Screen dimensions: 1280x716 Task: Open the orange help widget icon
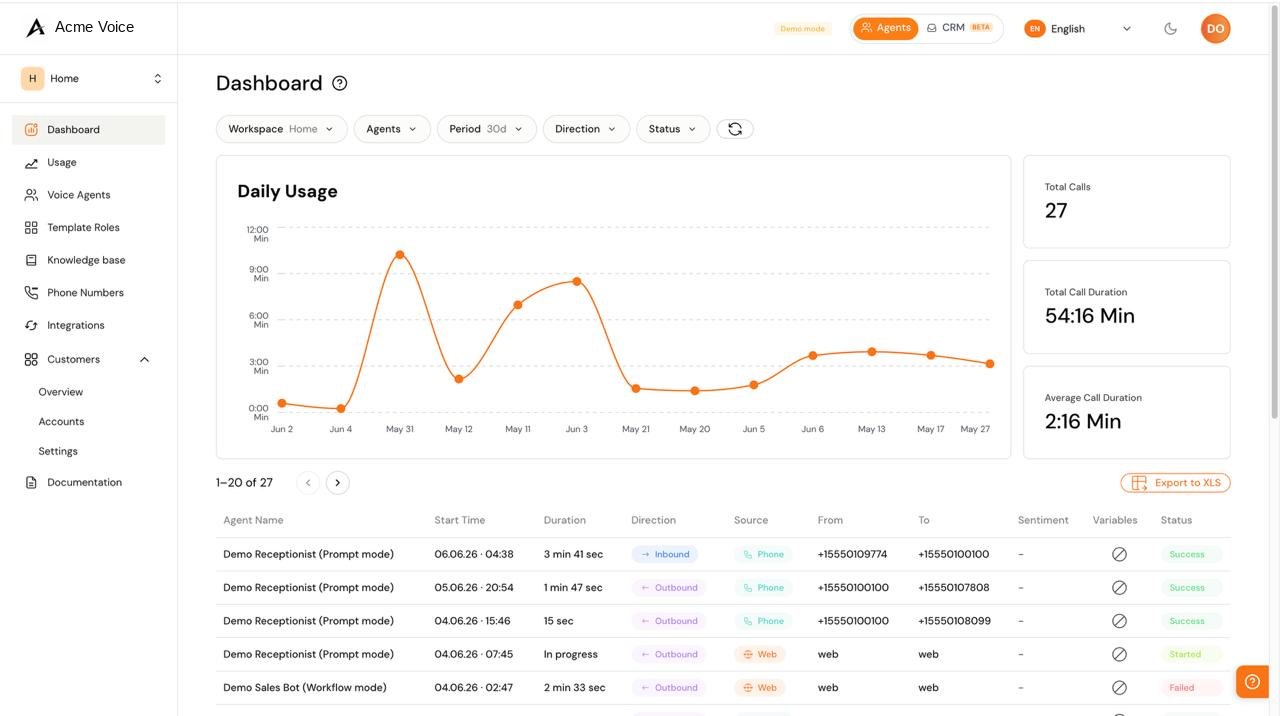(1252, 682)
